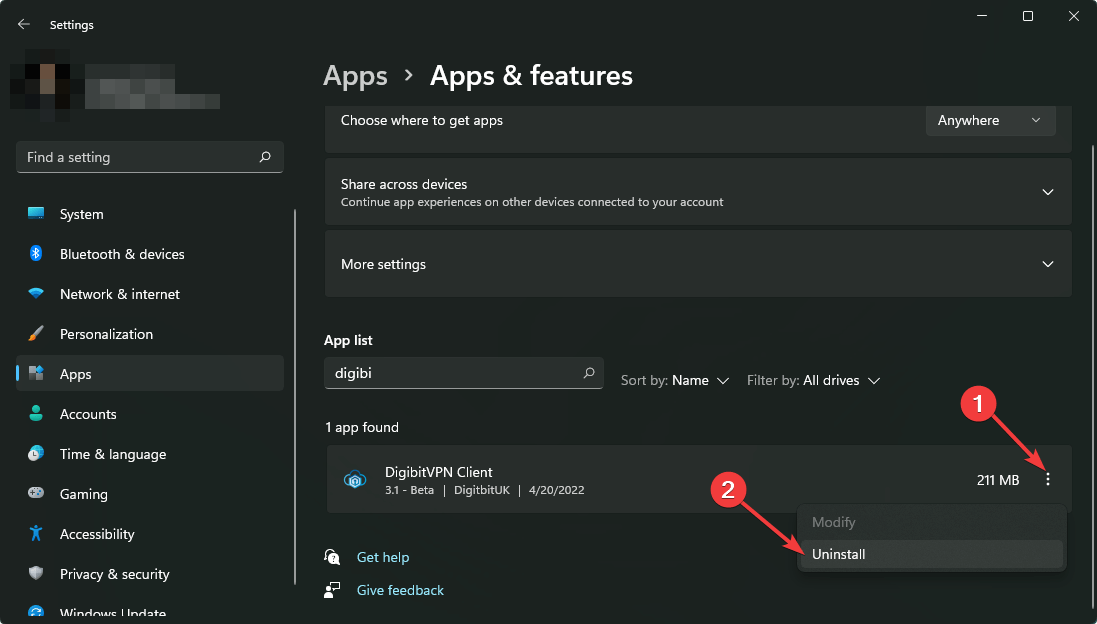Screen dimensions: 1097x624
Task: Select the Gaming controller icon
Action: (37, 494)
